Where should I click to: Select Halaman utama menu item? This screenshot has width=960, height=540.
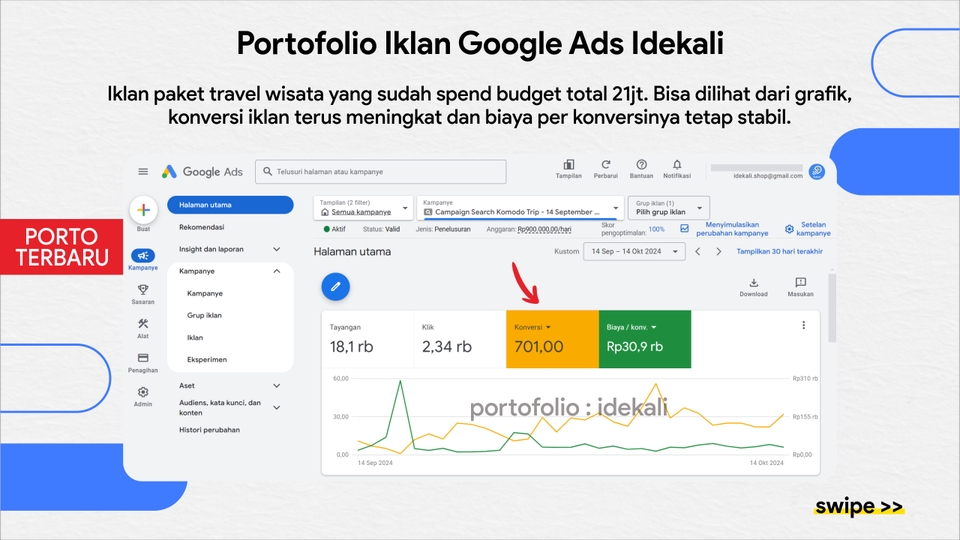pyautogui.click(x=230, y=205)
